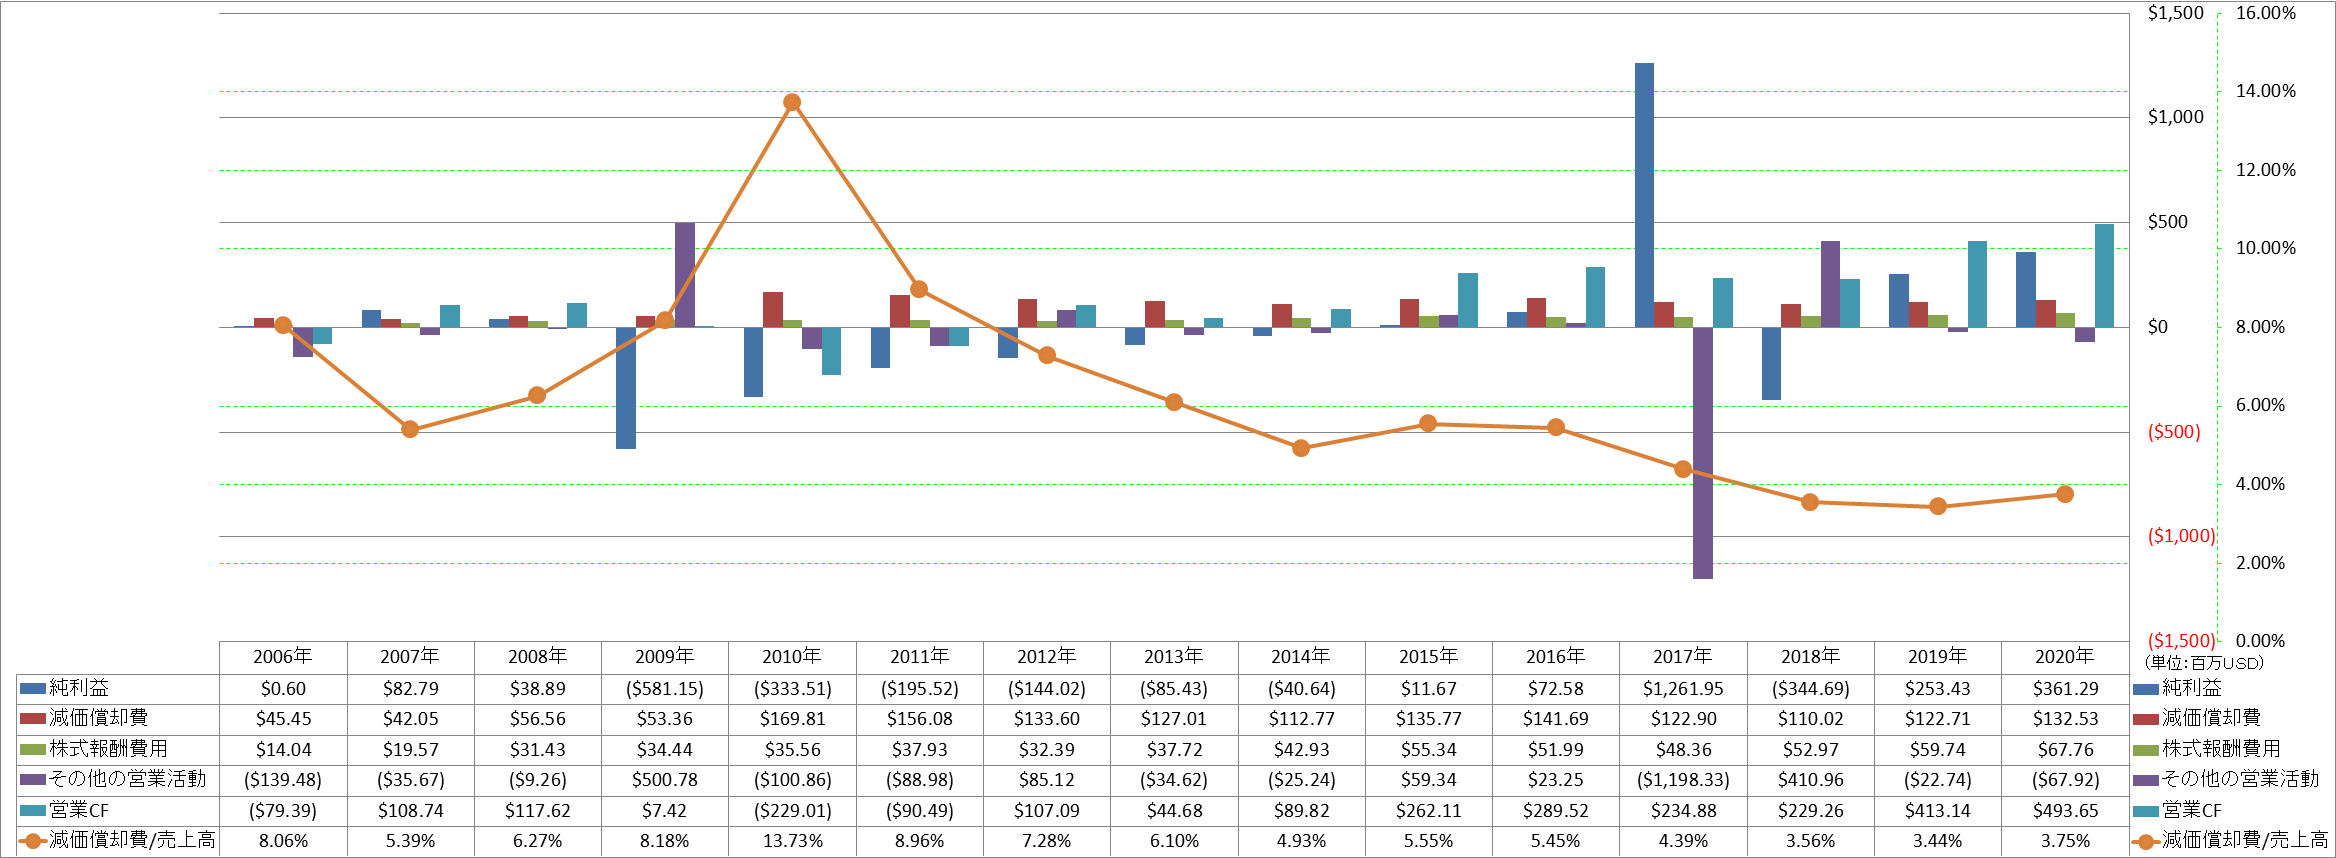The width and height of the screenshot is (2336, 858).
Task: Click the blue 2009年 純利益 negative bar
Action: (626, 388)
